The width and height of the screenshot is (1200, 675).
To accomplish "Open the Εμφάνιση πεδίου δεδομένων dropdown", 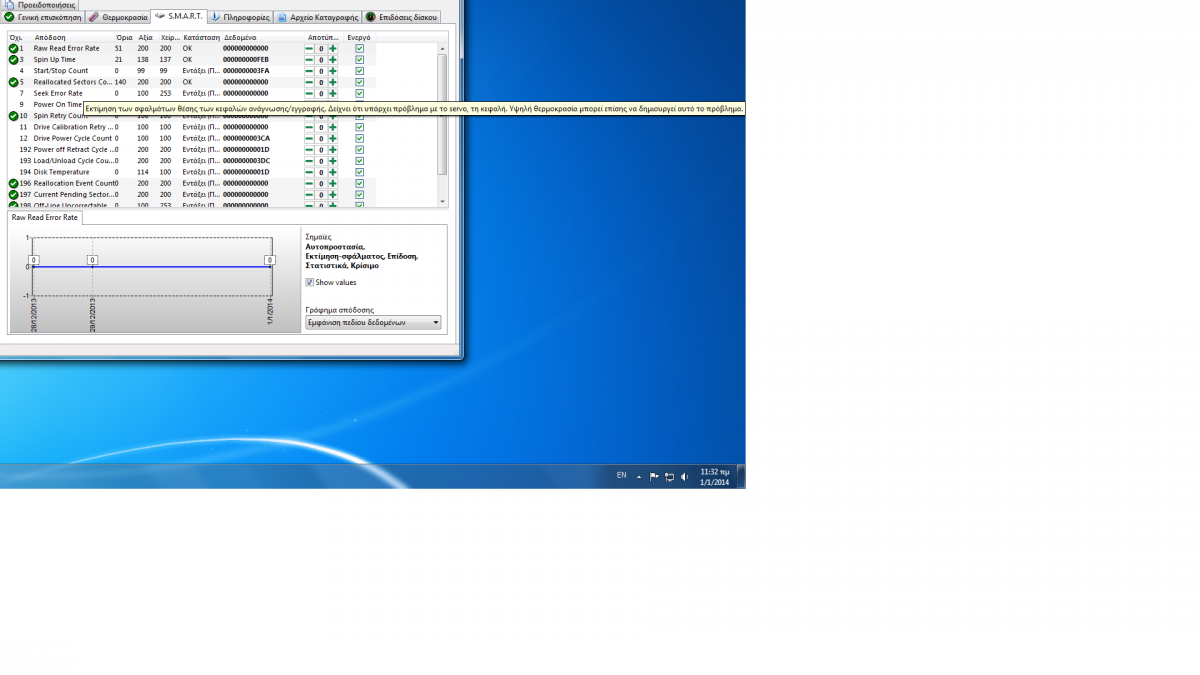I will tap(373, 323).
